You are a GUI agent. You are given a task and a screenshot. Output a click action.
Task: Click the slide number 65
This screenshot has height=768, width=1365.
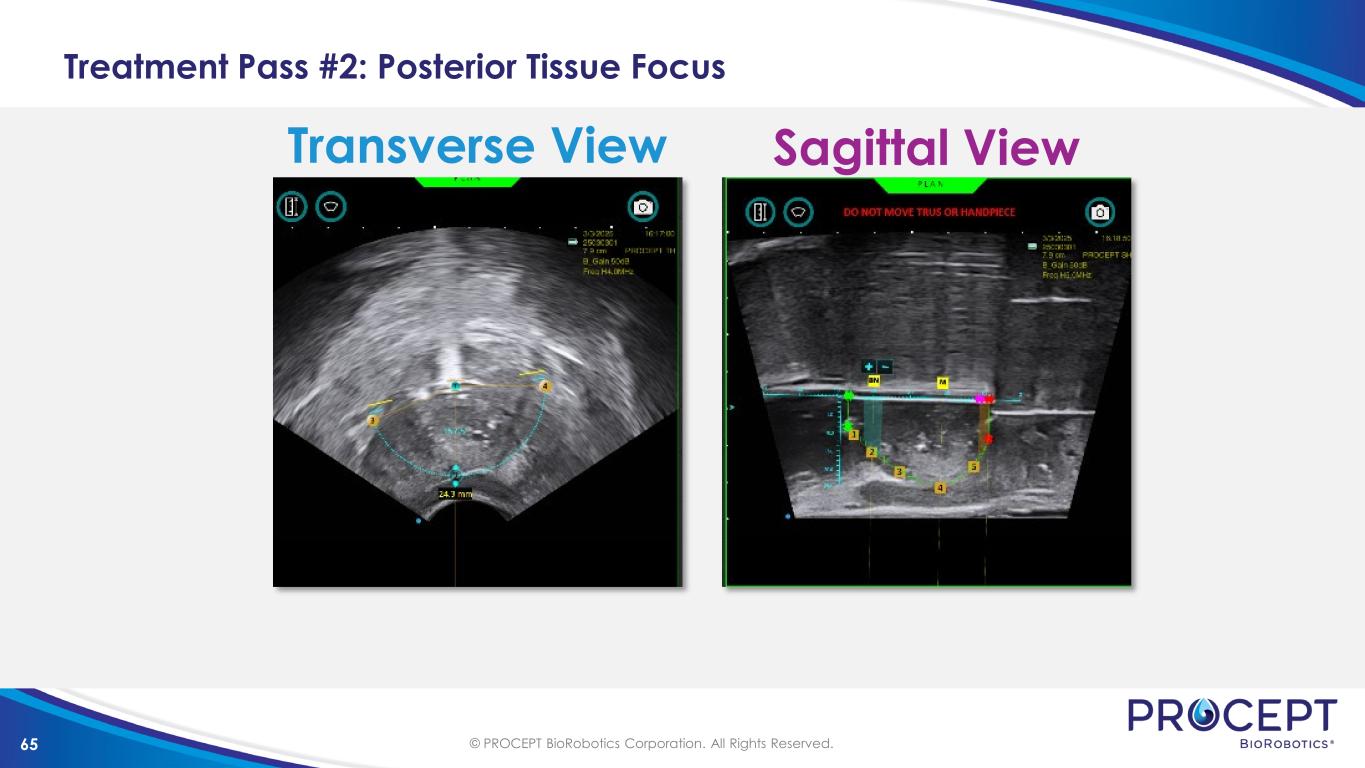(29, 745)
